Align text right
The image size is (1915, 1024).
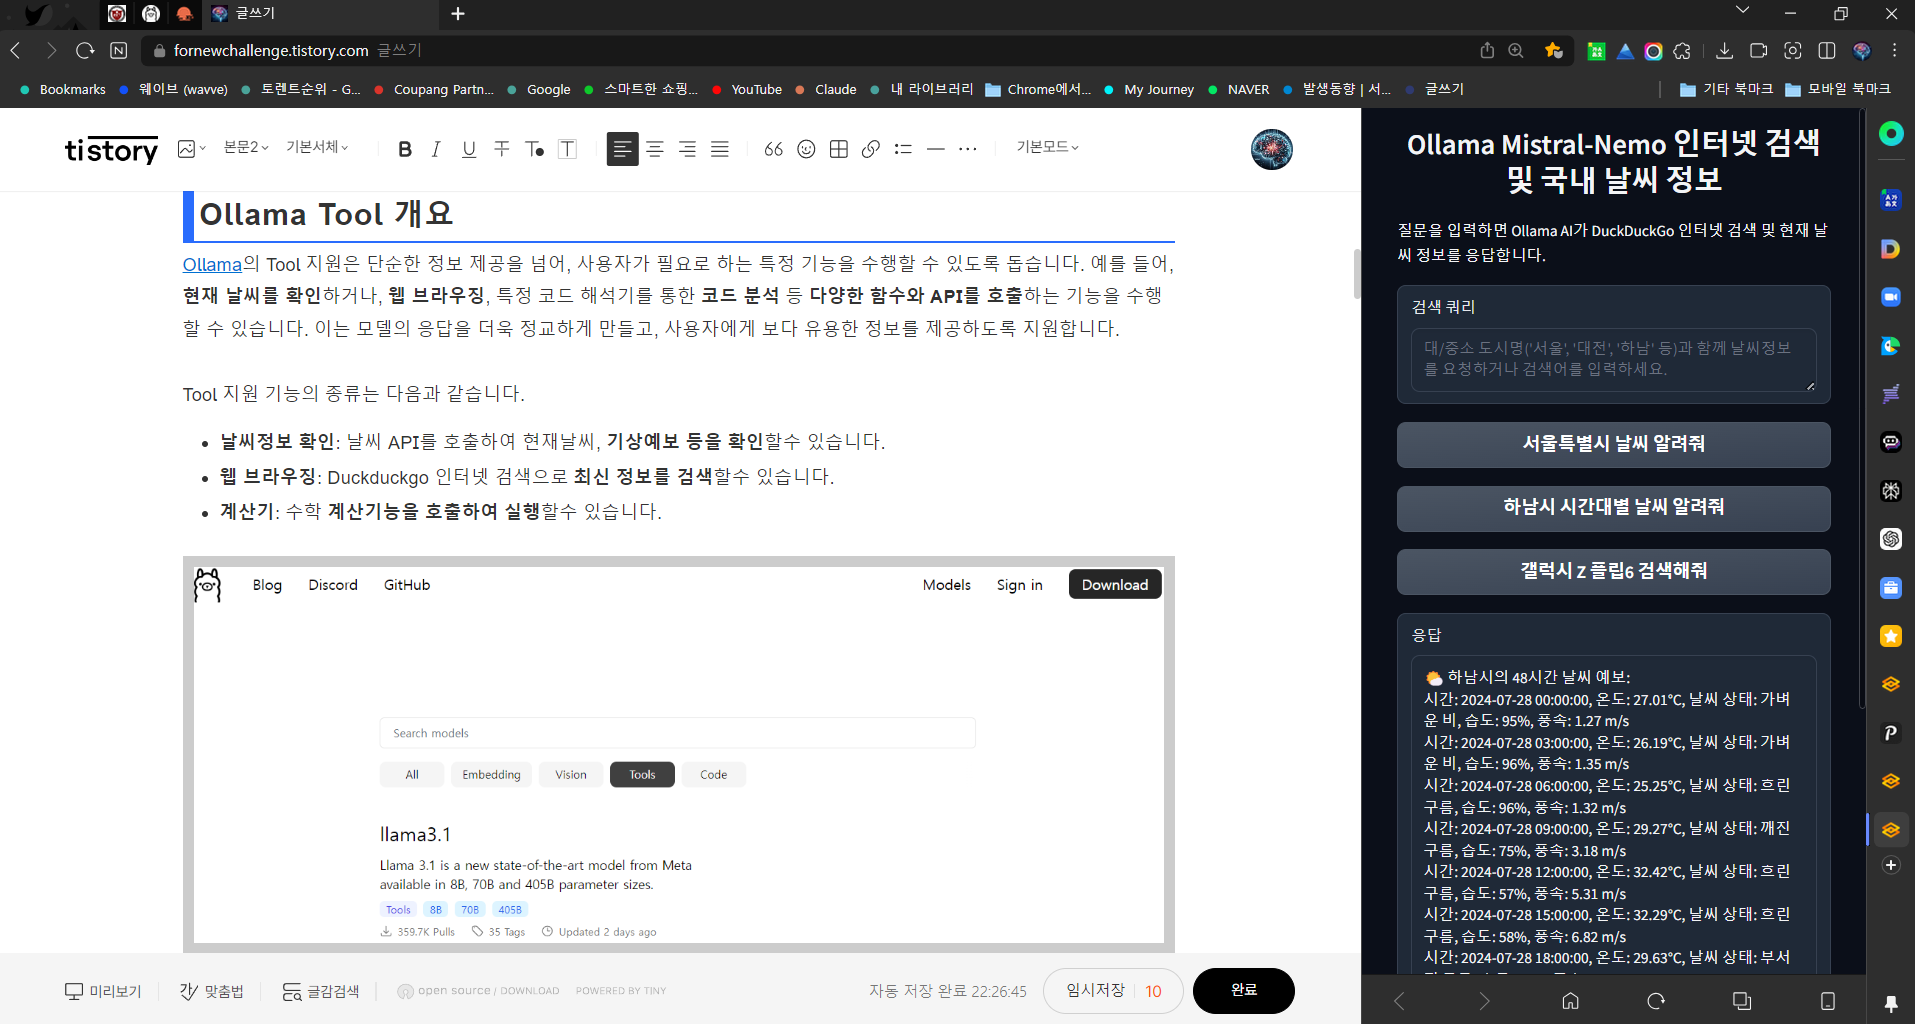point(687,149)
